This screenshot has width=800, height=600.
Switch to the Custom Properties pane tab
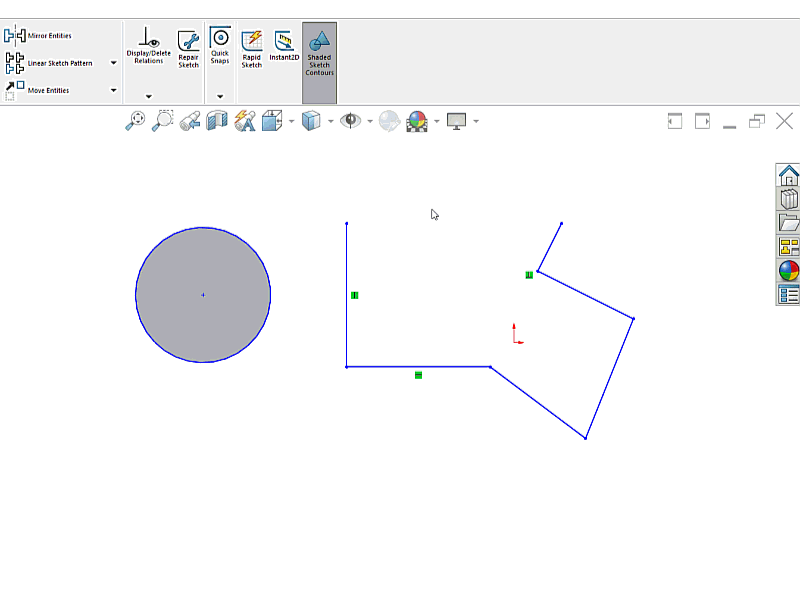(x=788, y=295)
